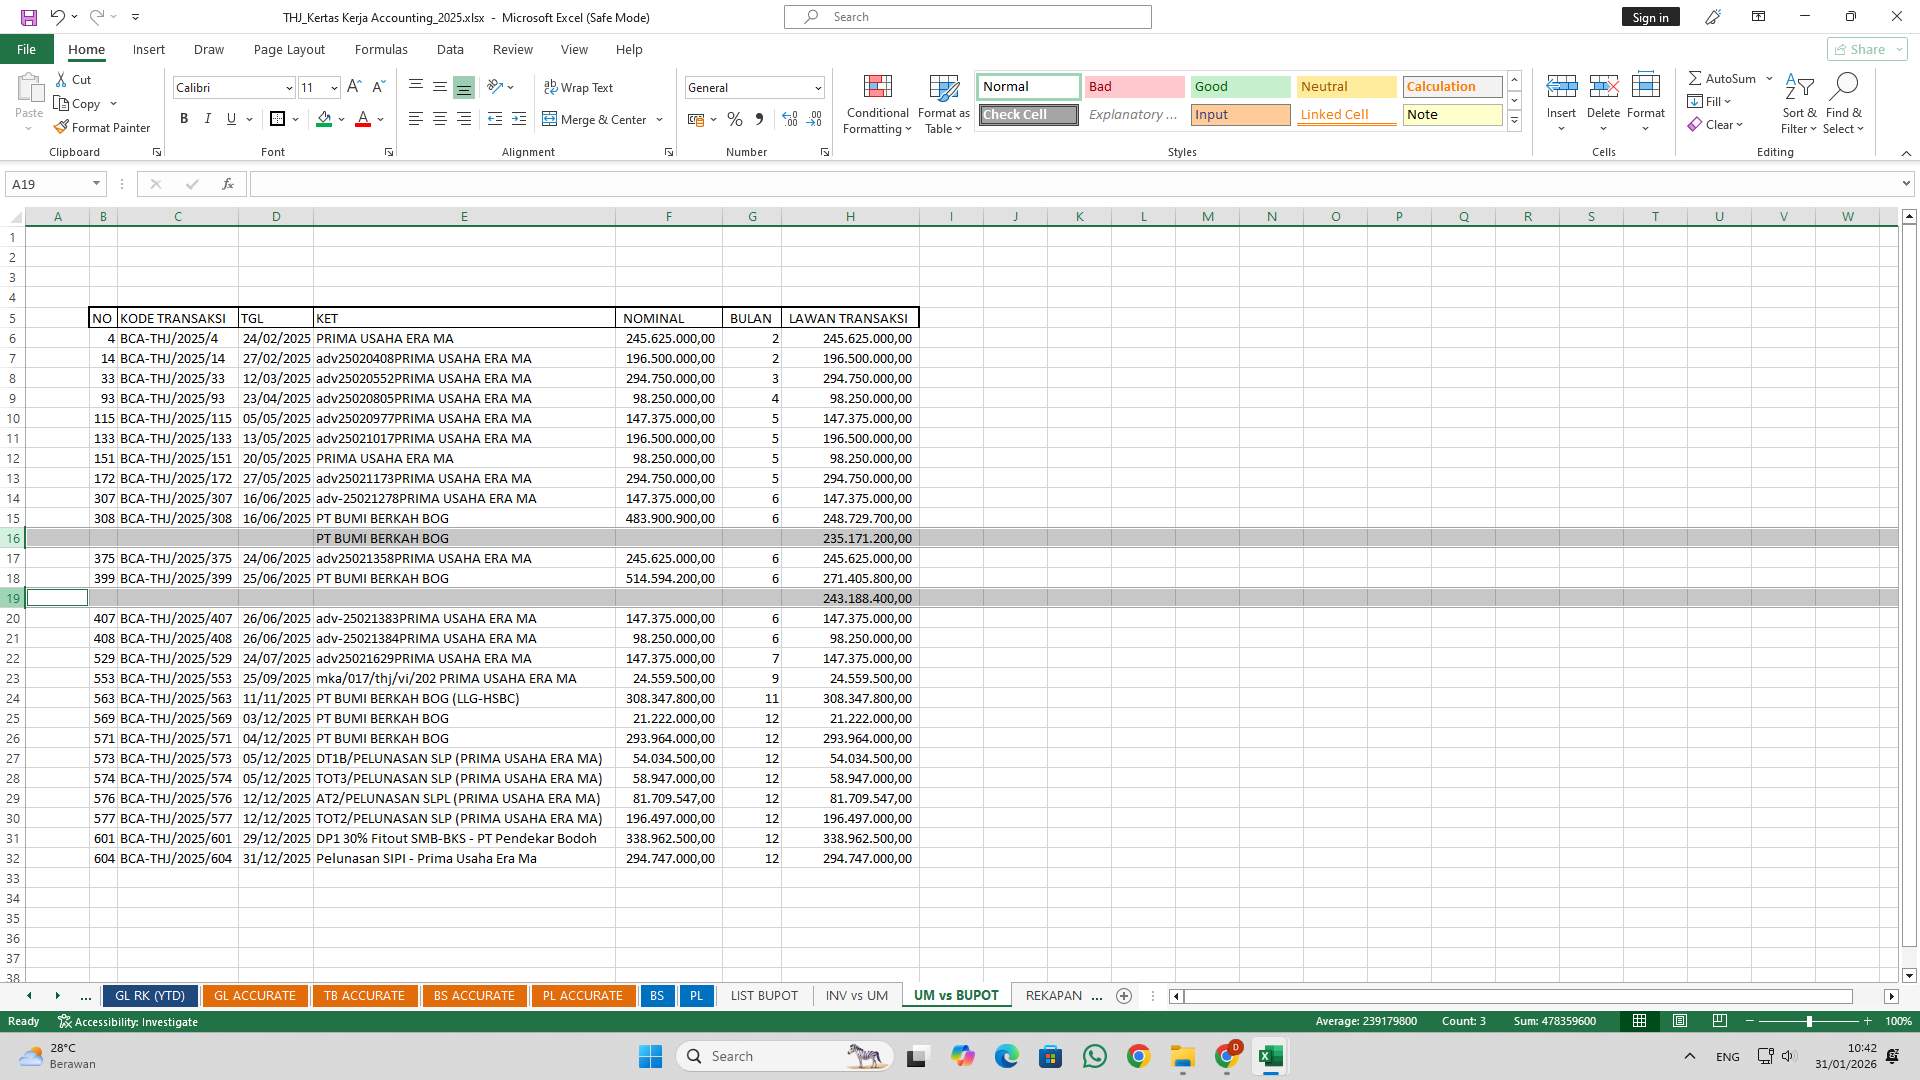Click the Share button
Viewport: 1920px width, 1080px height.
pos(1862,49)
